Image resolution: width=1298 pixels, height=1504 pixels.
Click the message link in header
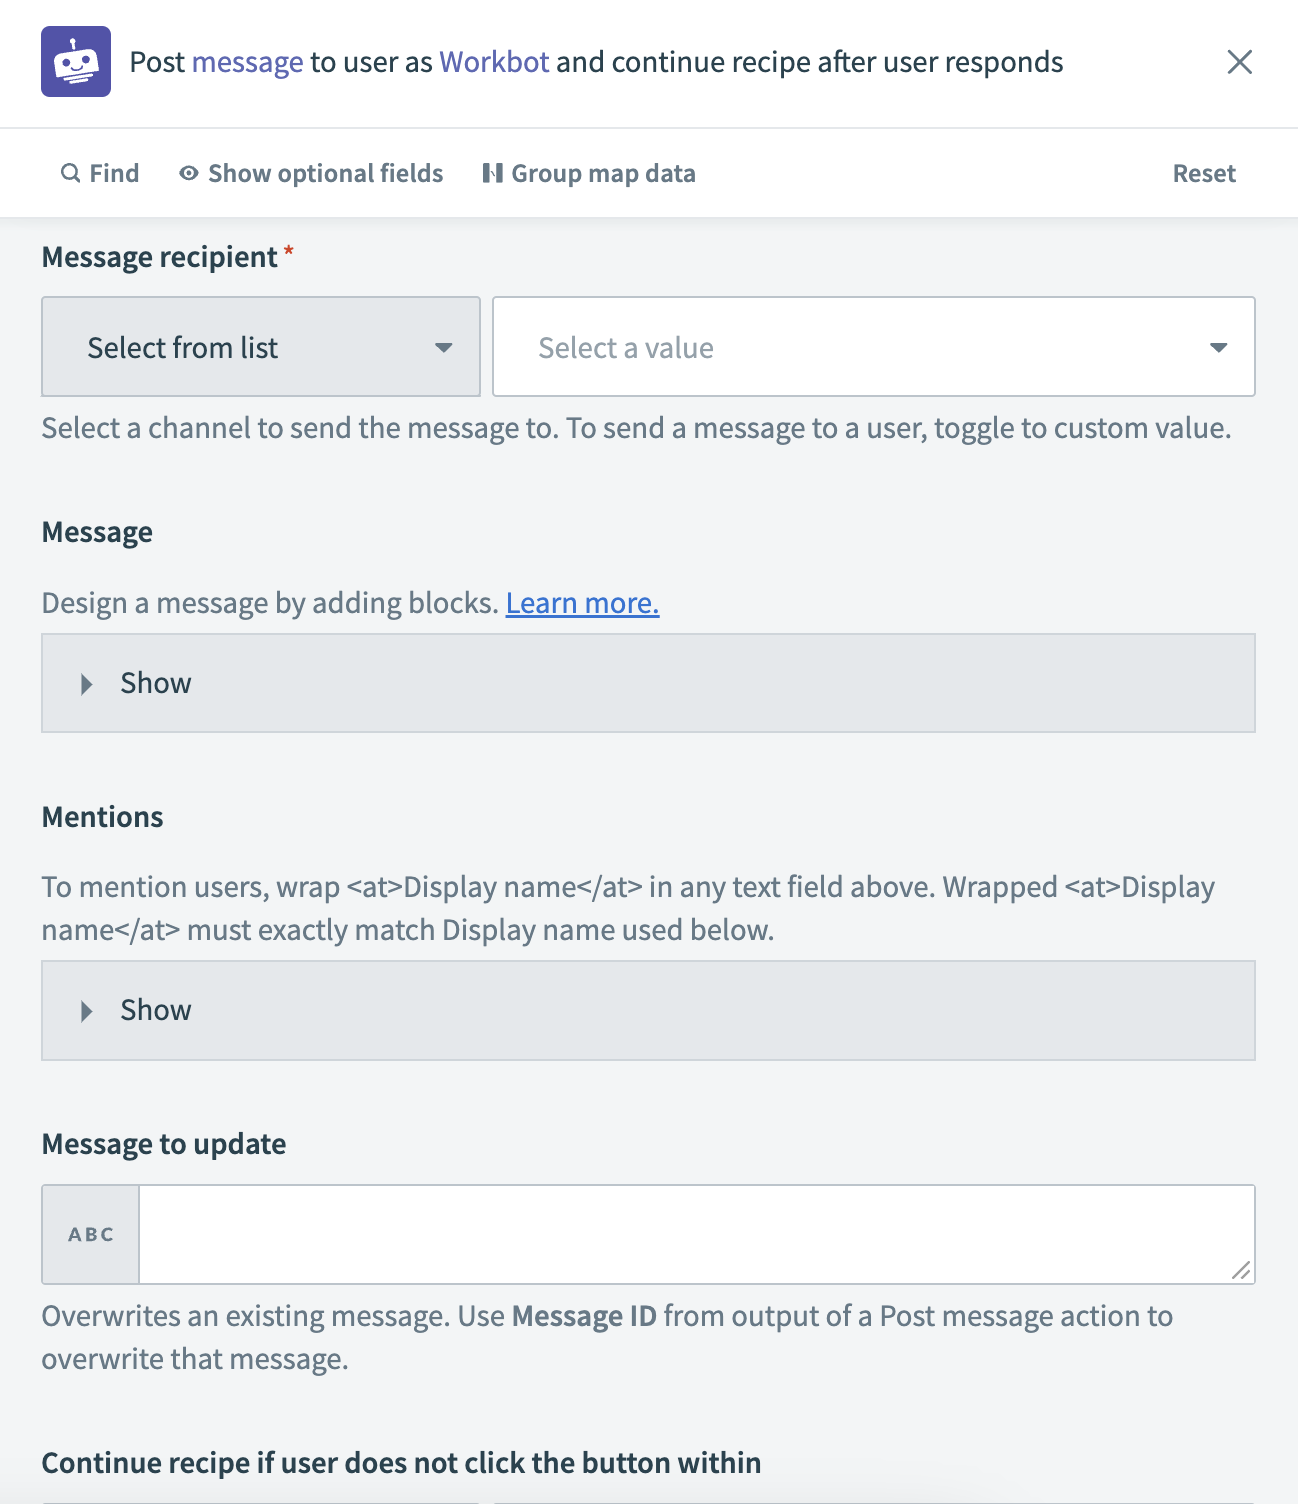point(247,62)
